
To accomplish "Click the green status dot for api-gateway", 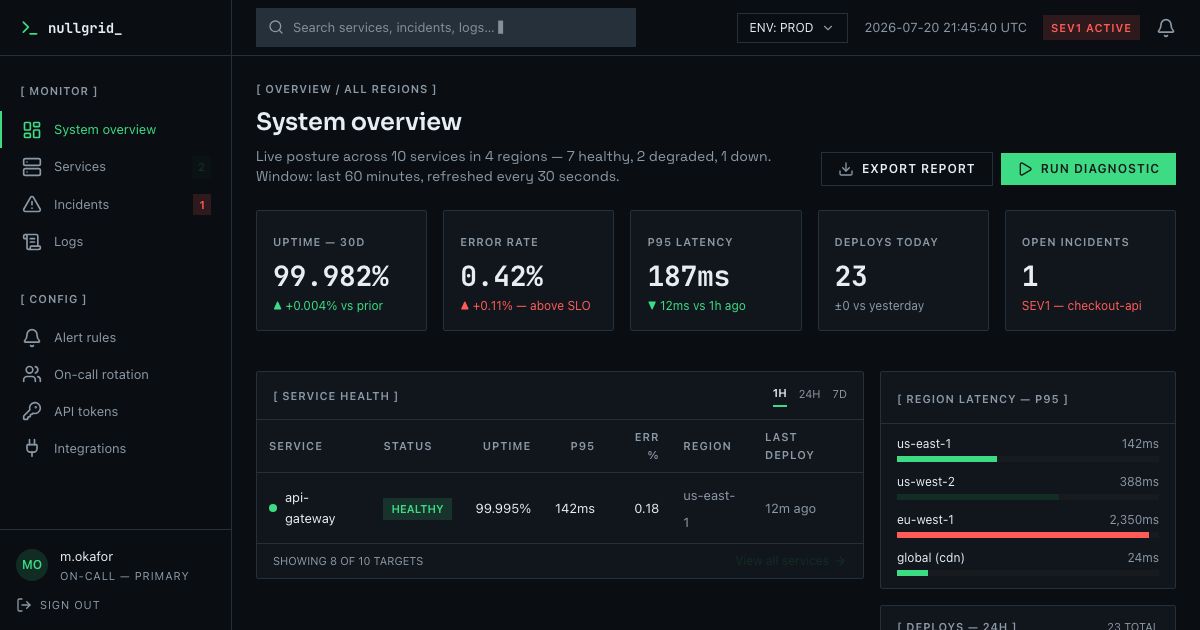I will point(273,508).
